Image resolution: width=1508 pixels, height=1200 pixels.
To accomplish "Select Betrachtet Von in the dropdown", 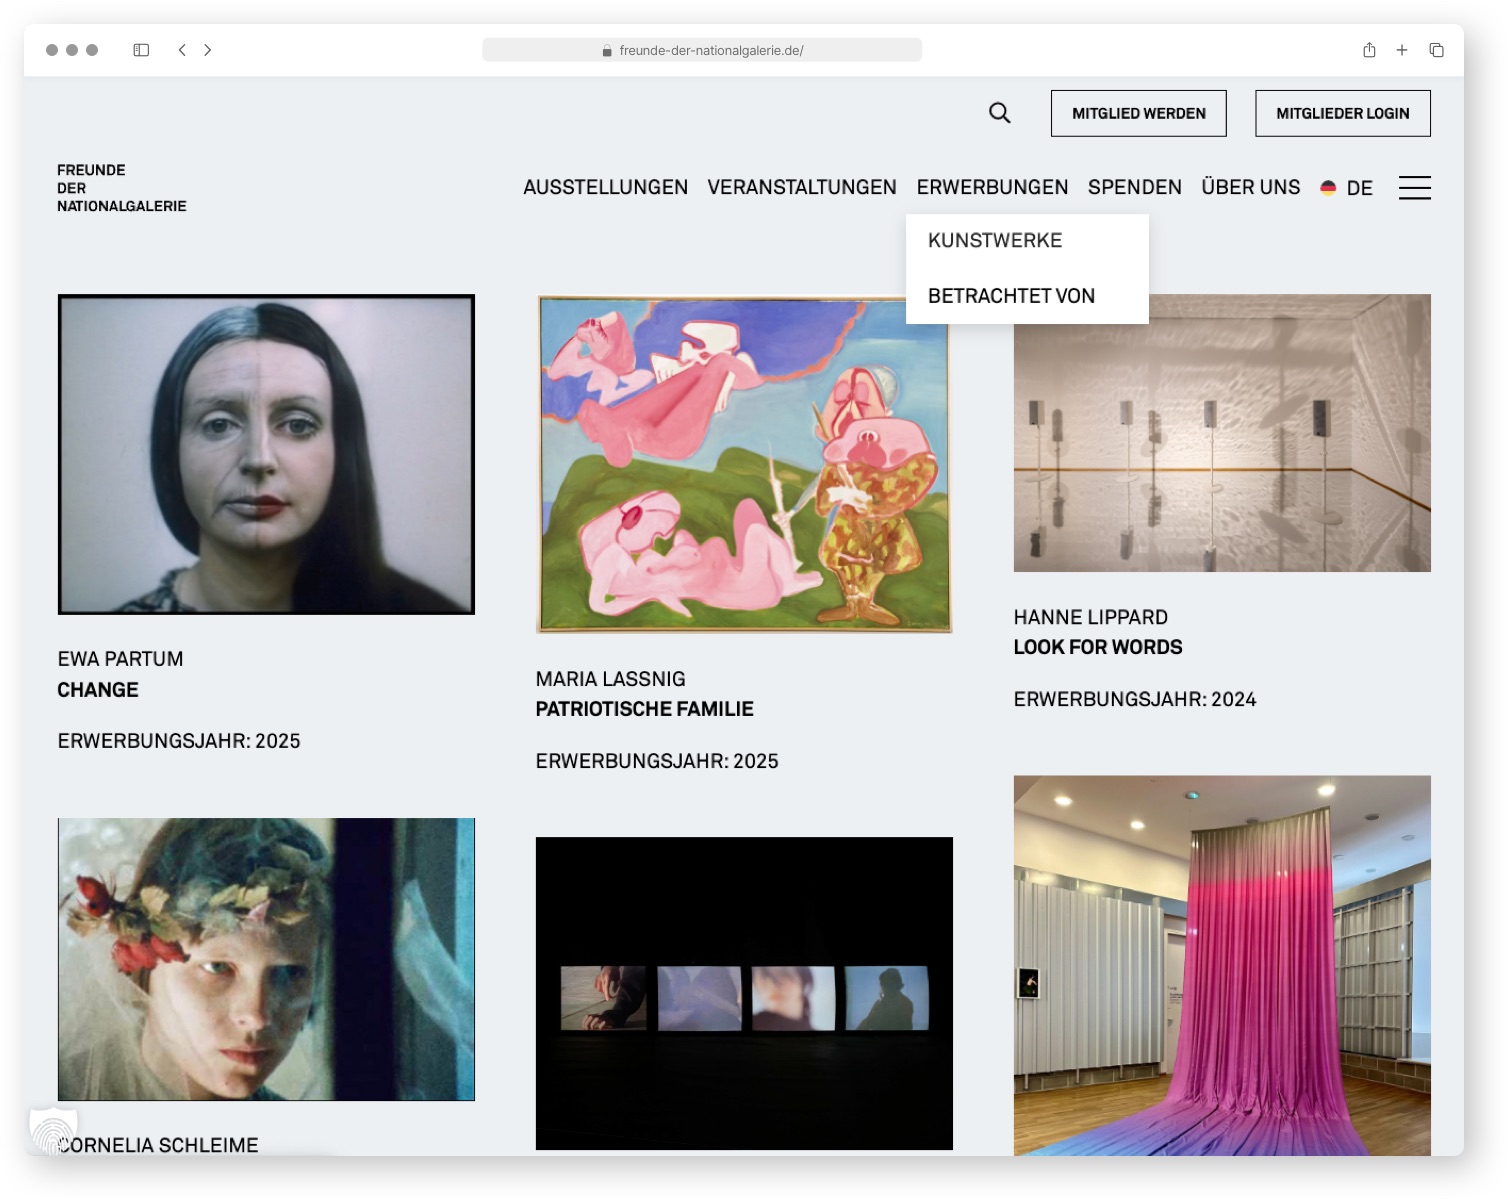I will point(1011,296).
